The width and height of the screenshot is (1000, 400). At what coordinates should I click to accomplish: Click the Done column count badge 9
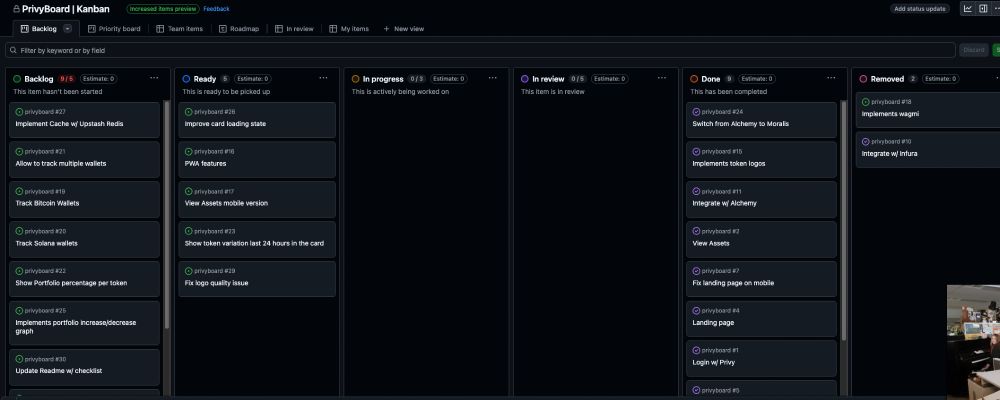[729, 79]
